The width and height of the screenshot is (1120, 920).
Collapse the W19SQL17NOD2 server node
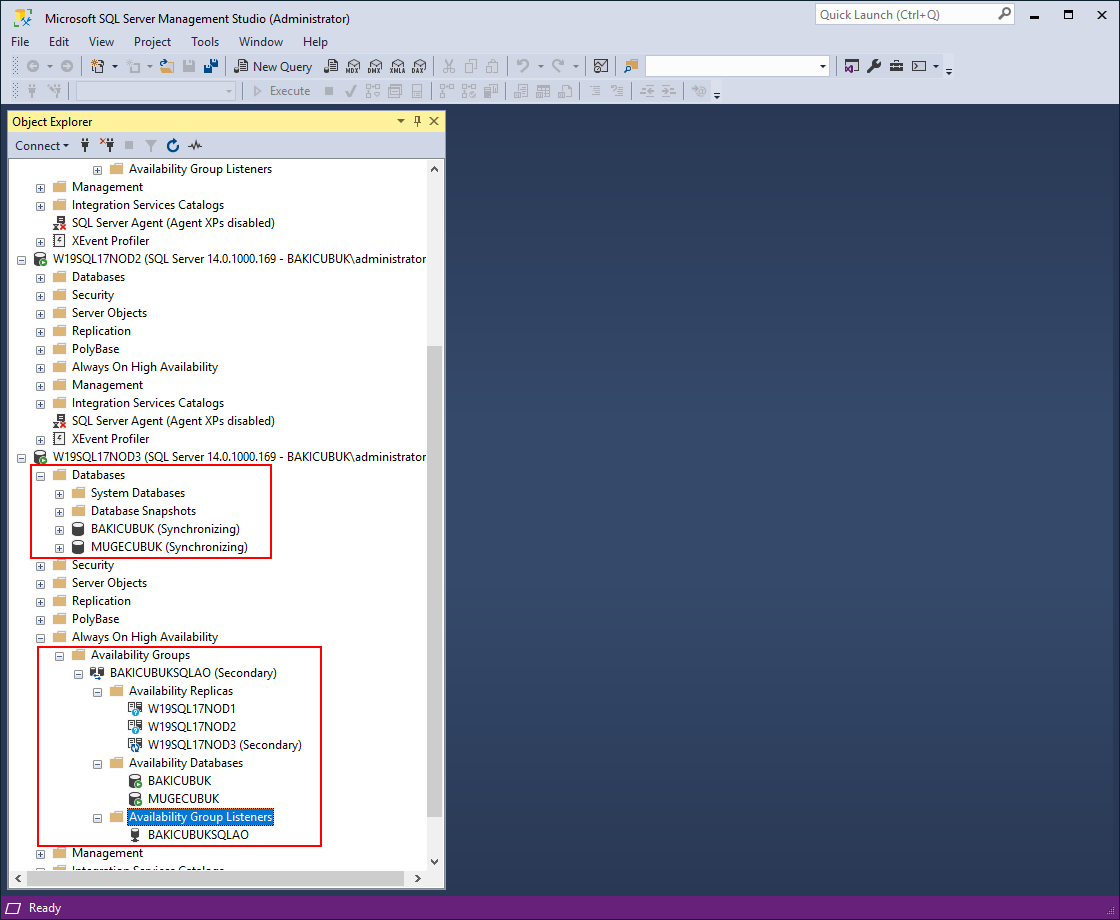21,260
